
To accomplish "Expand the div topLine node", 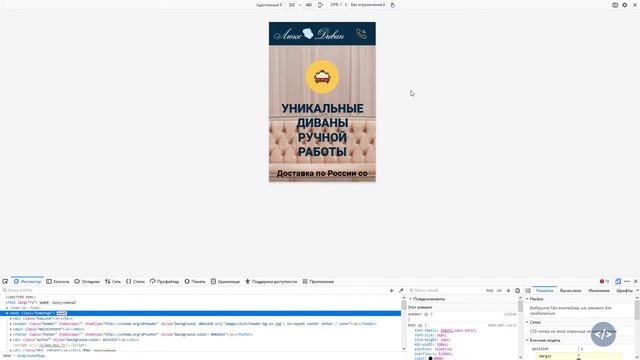I will pos(11,318).
